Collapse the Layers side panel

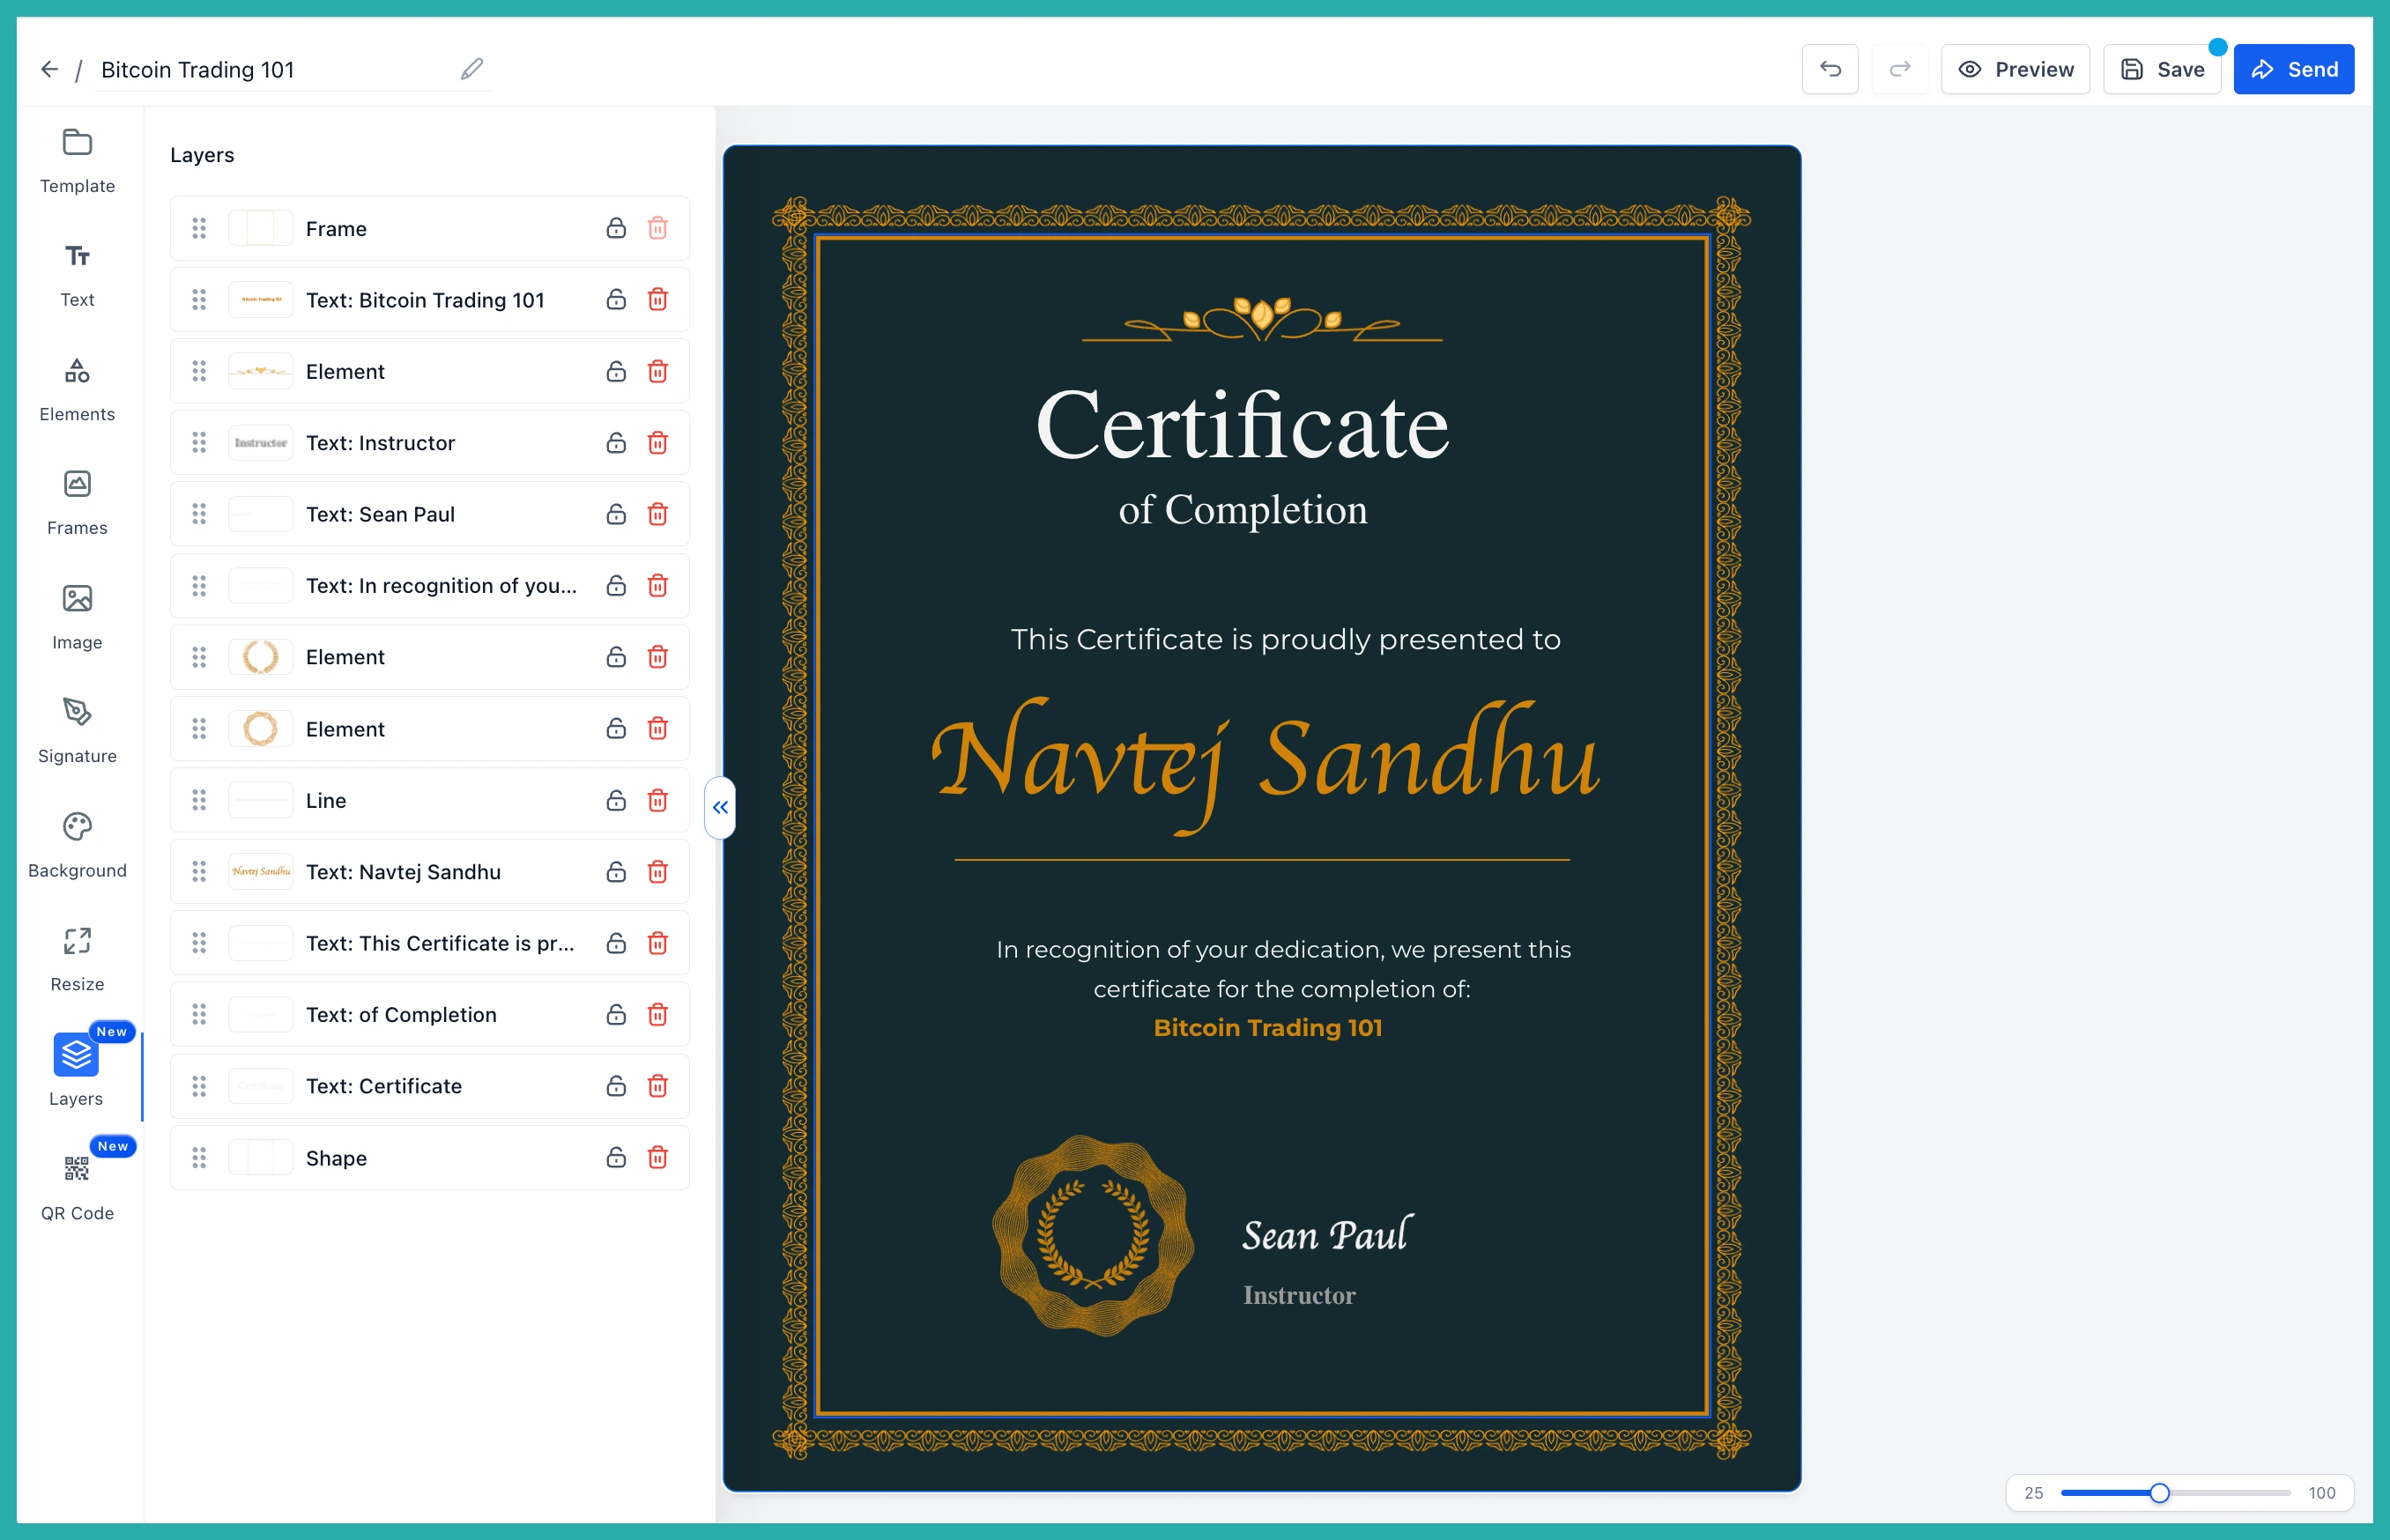[720, 807]
